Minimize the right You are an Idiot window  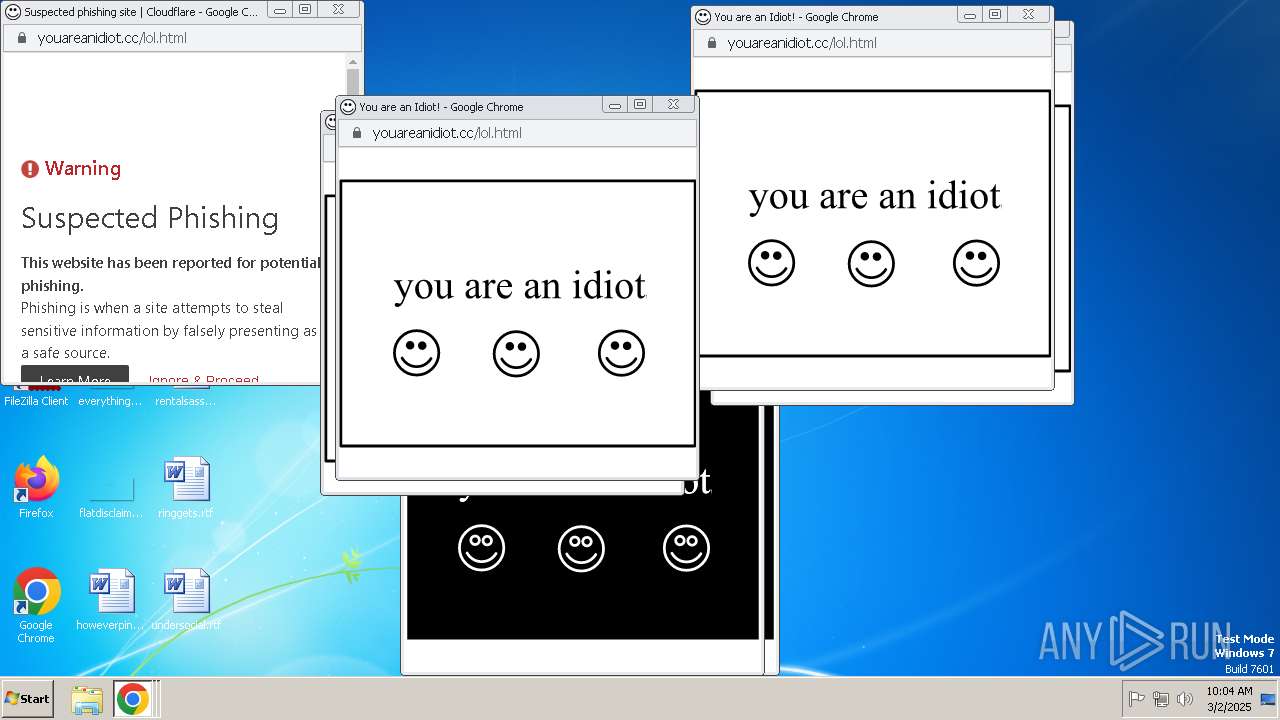coord(970,15)
